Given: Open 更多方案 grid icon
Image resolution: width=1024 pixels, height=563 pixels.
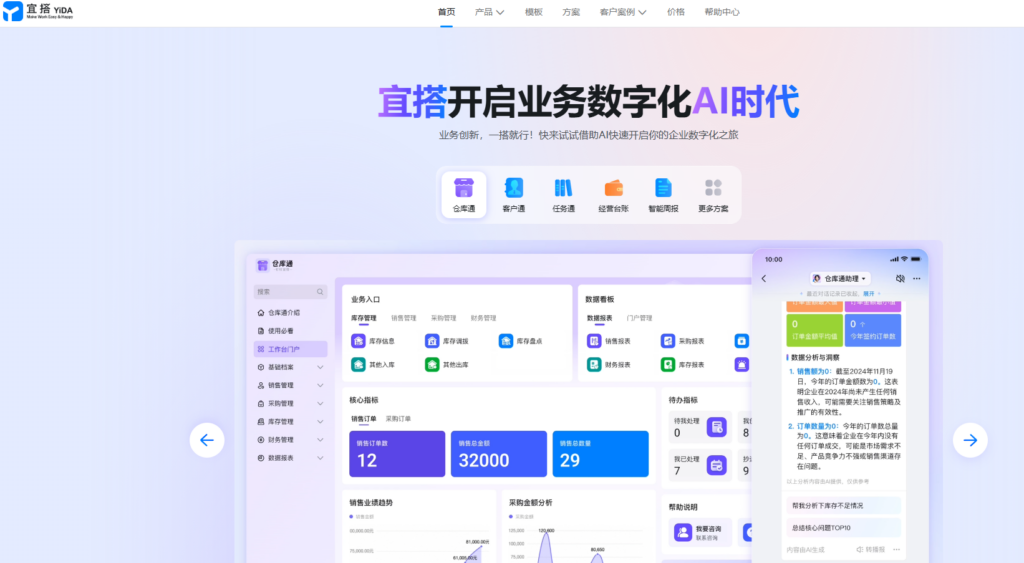Looking at the screenshot, I should point(713,188).
